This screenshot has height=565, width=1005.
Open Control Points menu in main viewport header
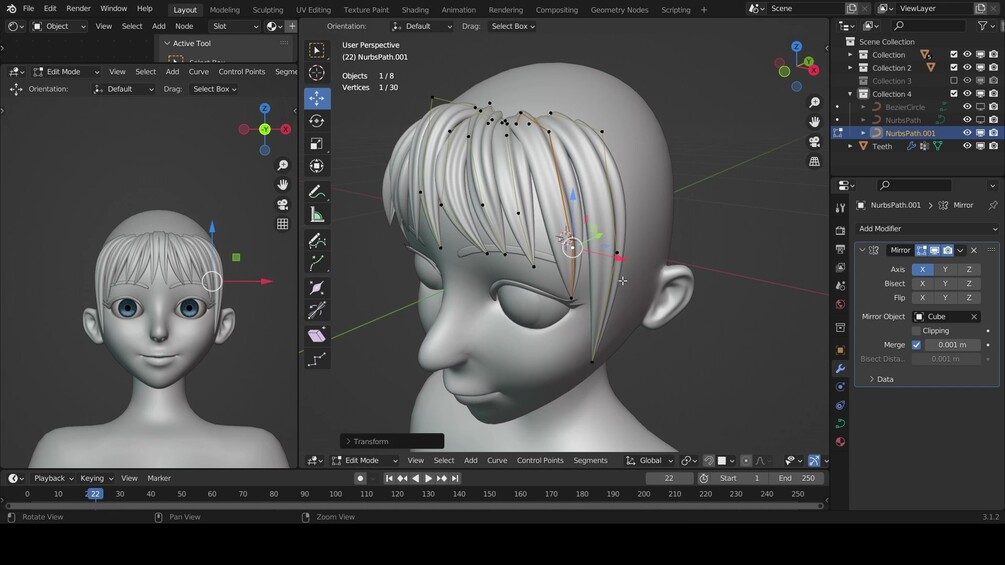(x=540, y=461)
